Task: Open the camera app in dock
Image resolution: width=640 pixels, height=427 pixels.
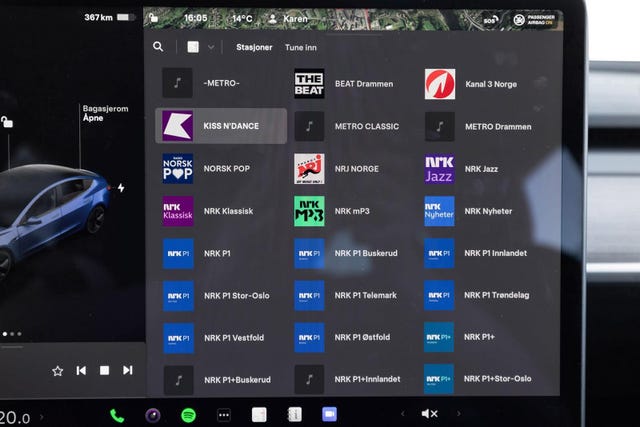Action: (x=153, y=416)
